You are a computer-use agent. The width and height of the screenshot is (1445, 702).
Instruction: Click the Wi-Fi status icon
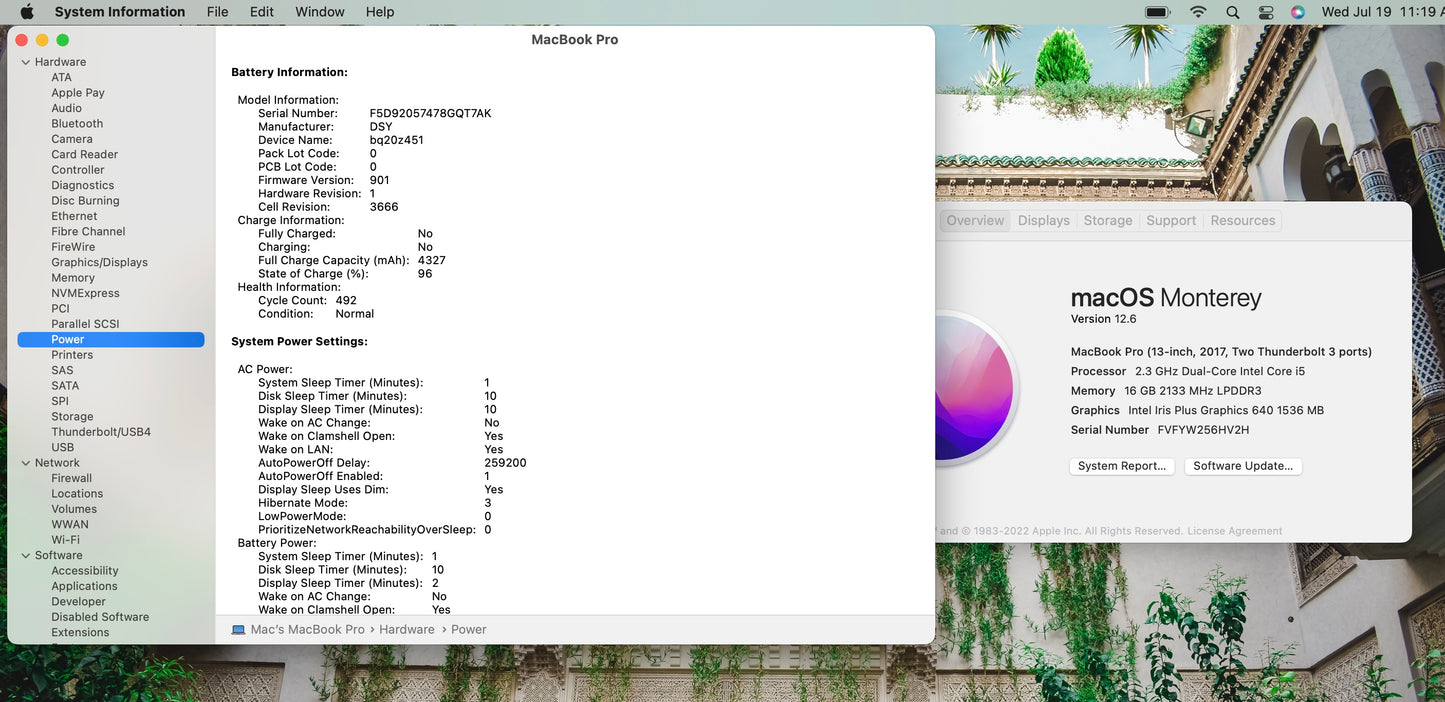[1198, 12]
